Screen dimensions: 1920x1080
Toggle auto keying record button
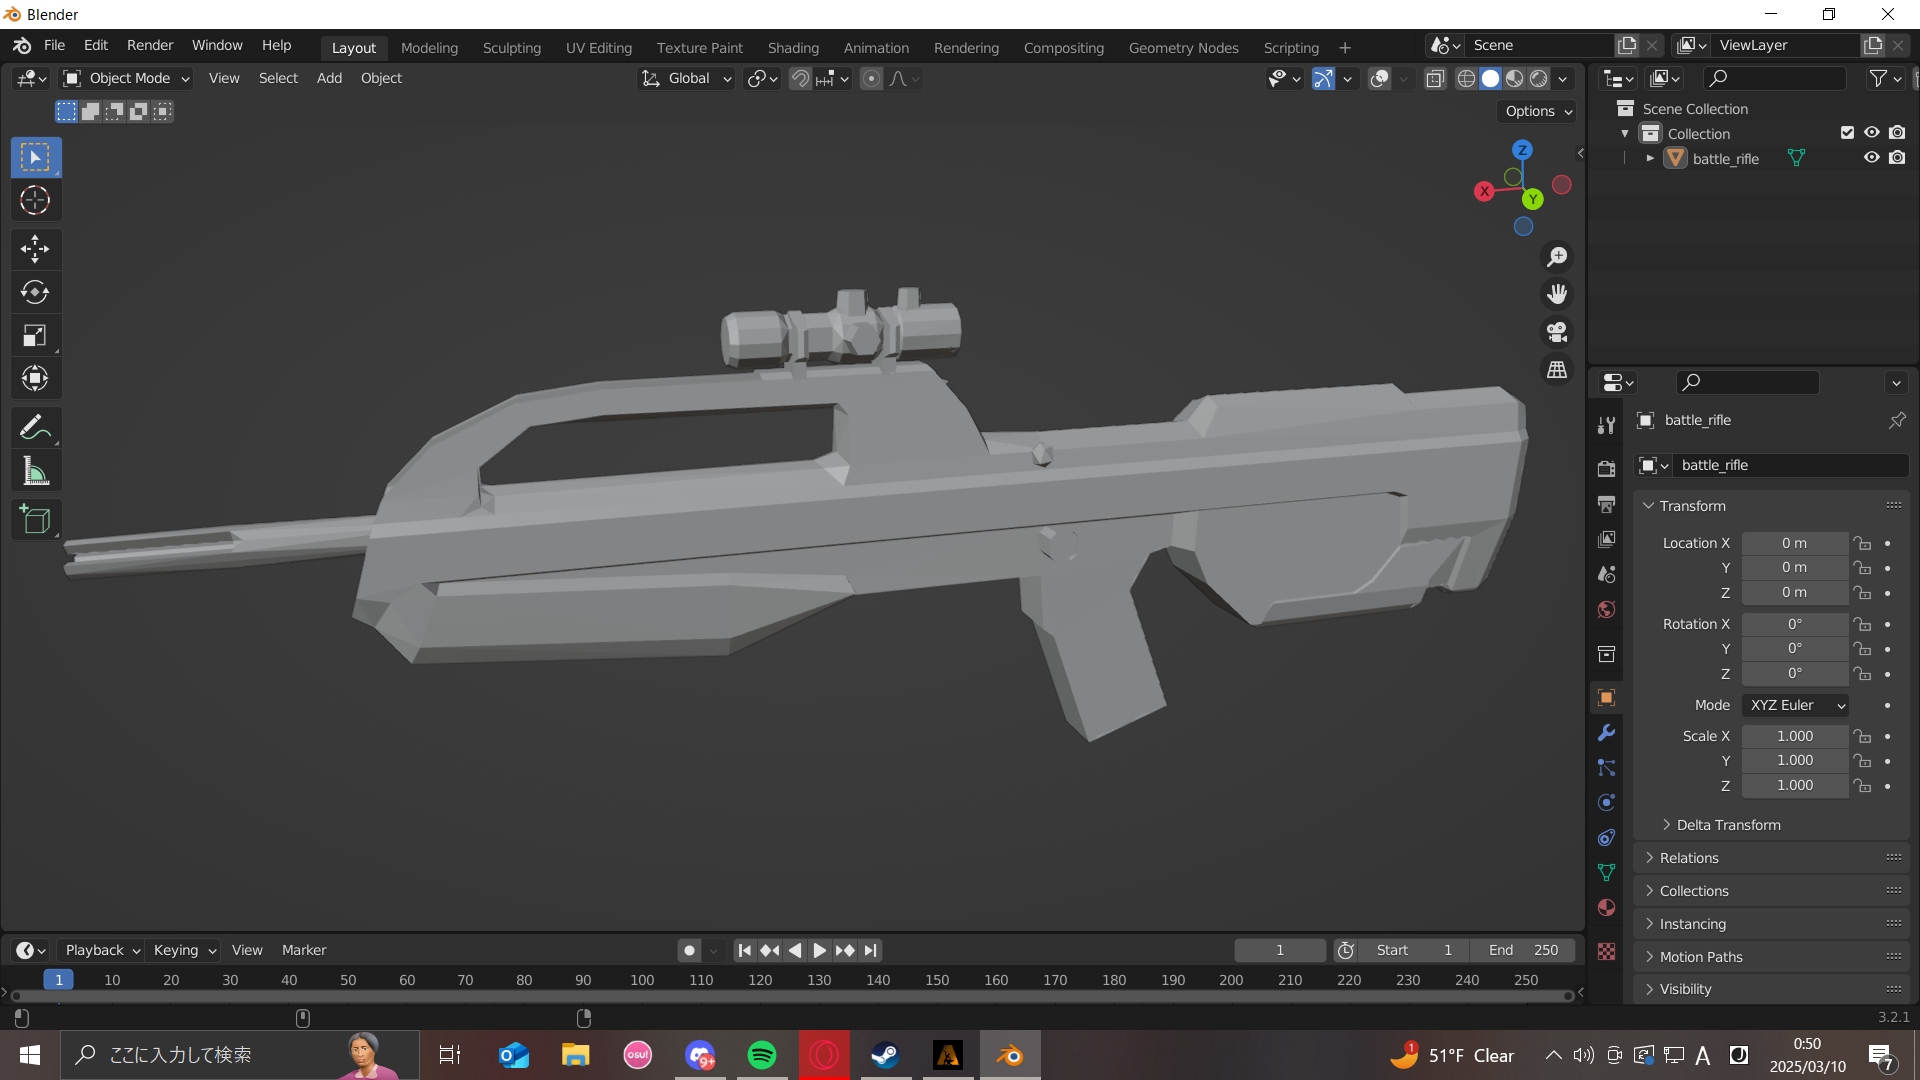pos(689,950)
